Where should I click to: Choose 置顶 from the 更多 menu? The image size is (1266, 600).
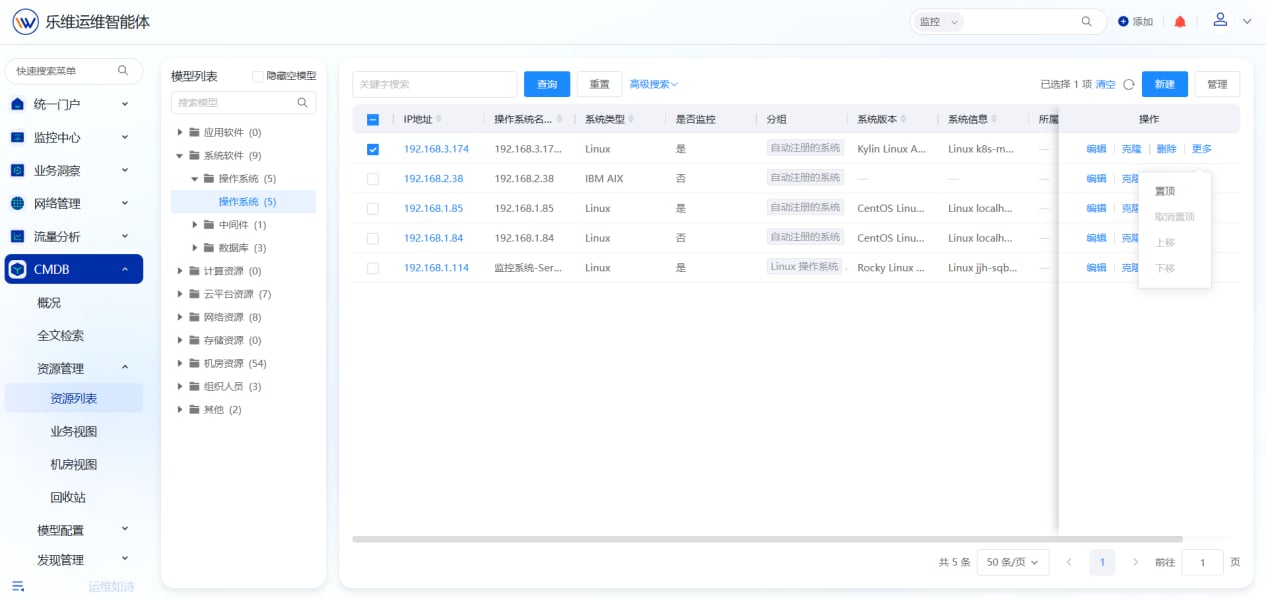[x=1165, y=191]
